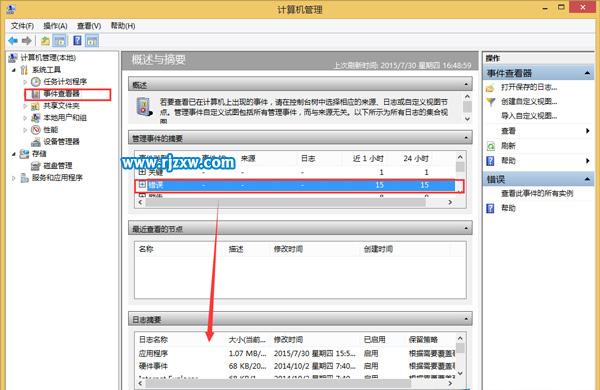Select 计算机管理(本地) root node

[x=48, y=58]
